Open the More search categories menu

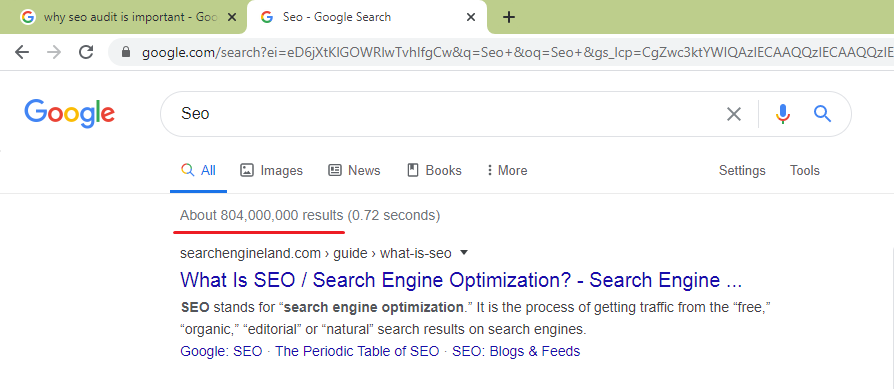point(506,171)
